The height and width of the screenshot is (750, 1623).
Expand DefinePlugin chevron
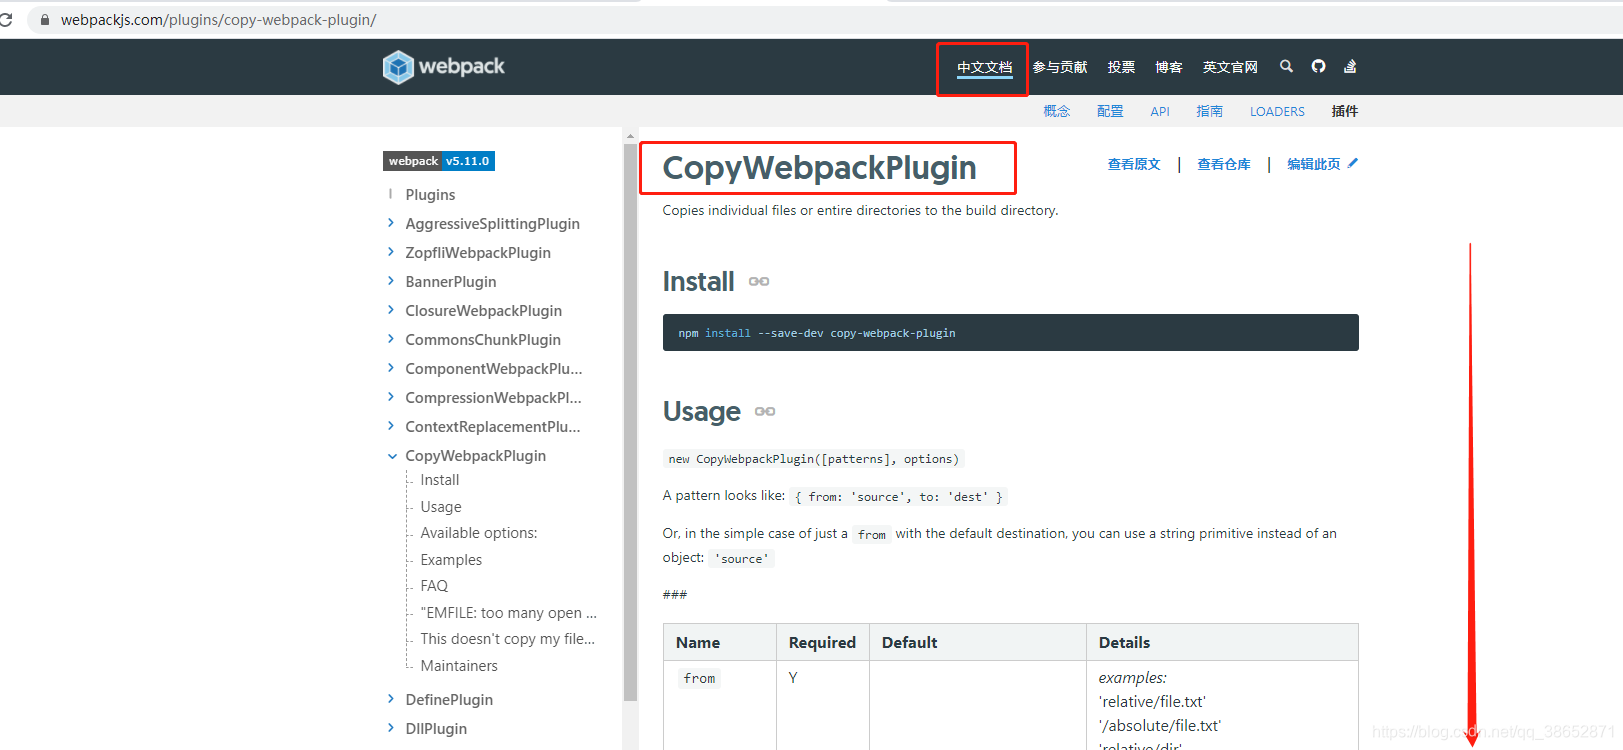pos(391,699)
